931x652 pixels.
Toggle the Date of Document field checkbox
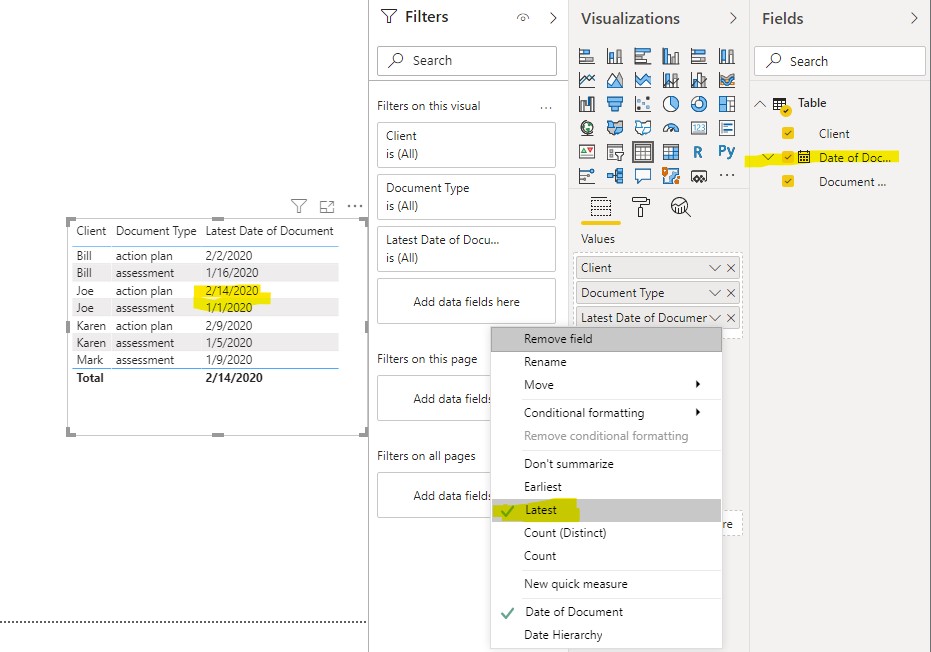pos(788,157)
